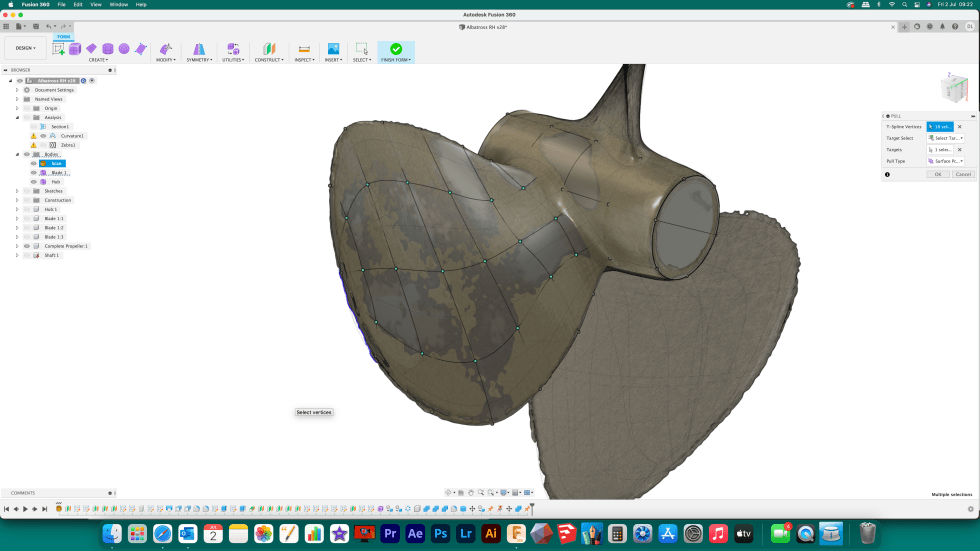
Task: Click the timeline play button
Action: (25, 509)
